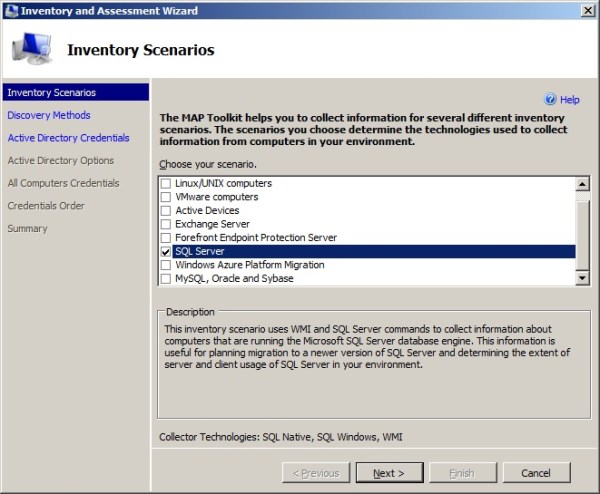Open the Discovery Methods step

coord(48,115)
